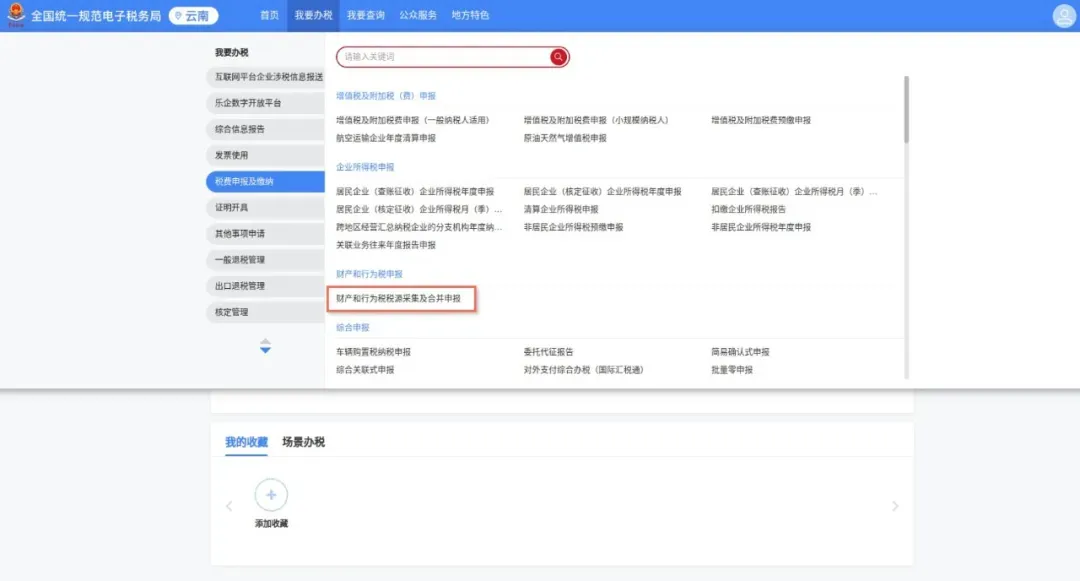Select 出口退税管理 in sidebar
The width and height of the screenshot is (1080, 581).
(x=265, y=286)
